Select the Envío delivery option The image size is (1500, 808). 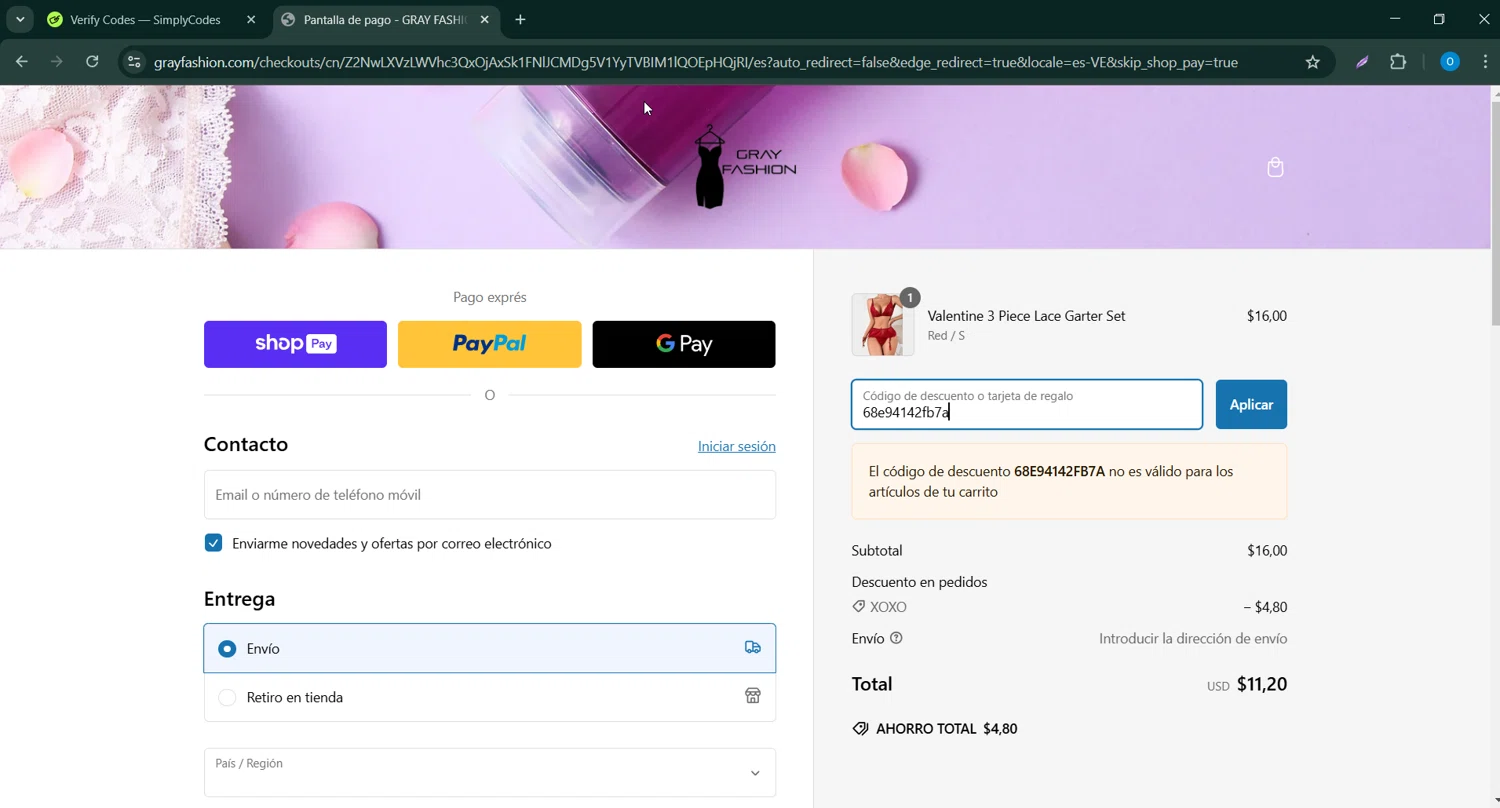tap(228, 649)
